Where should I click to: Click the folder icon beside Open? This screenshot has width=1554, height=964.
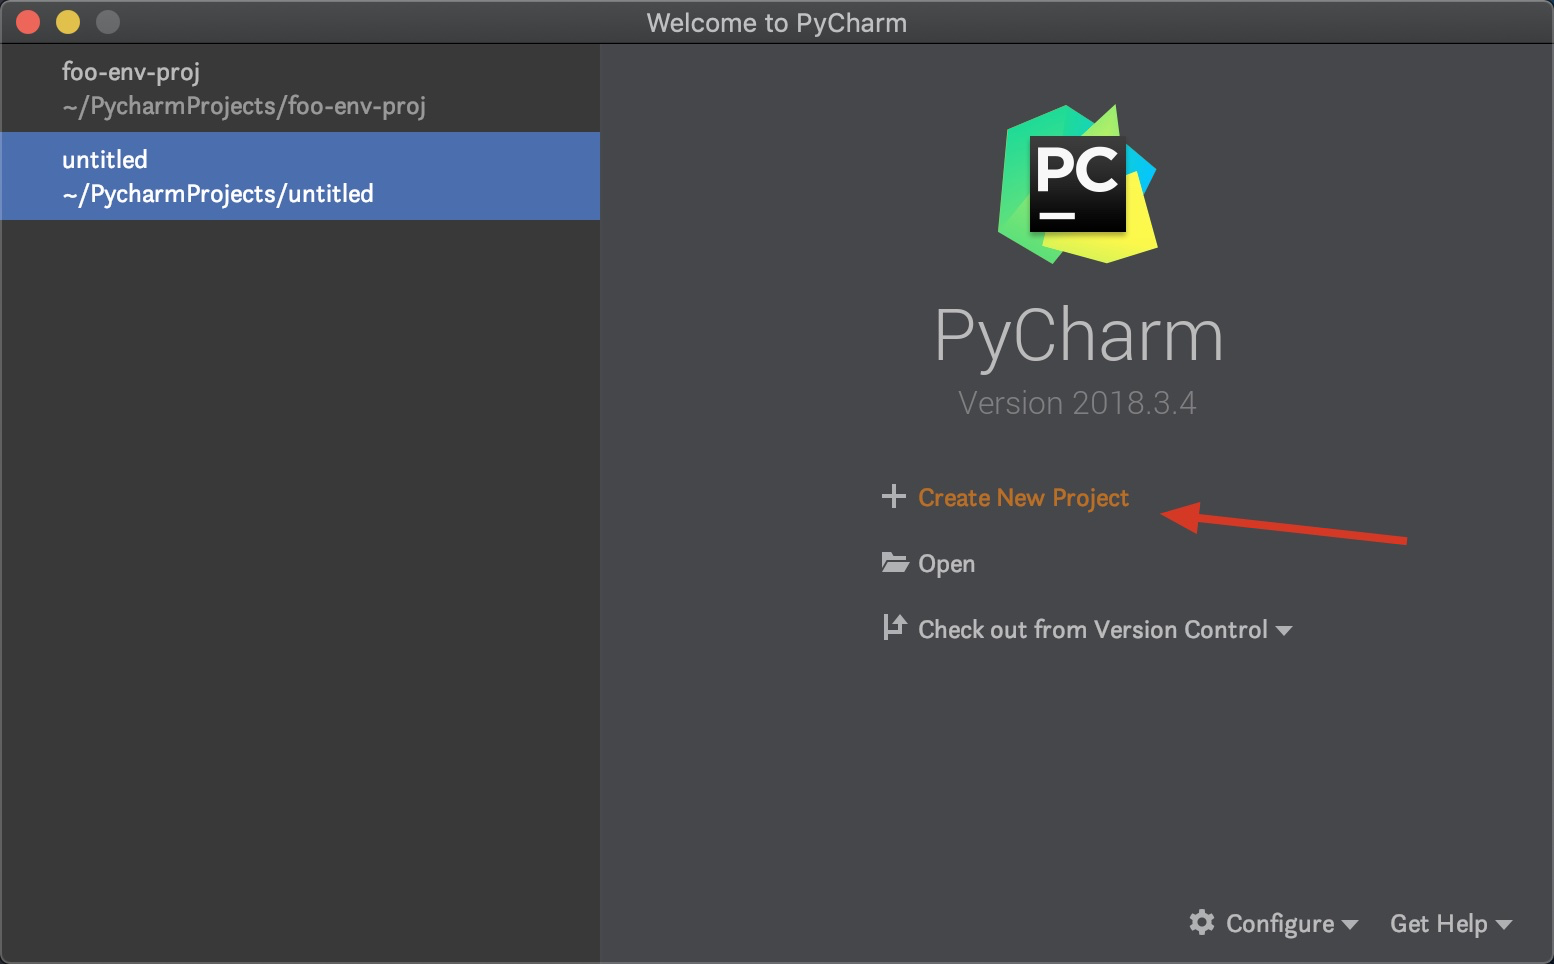click(x=894, y=562)
